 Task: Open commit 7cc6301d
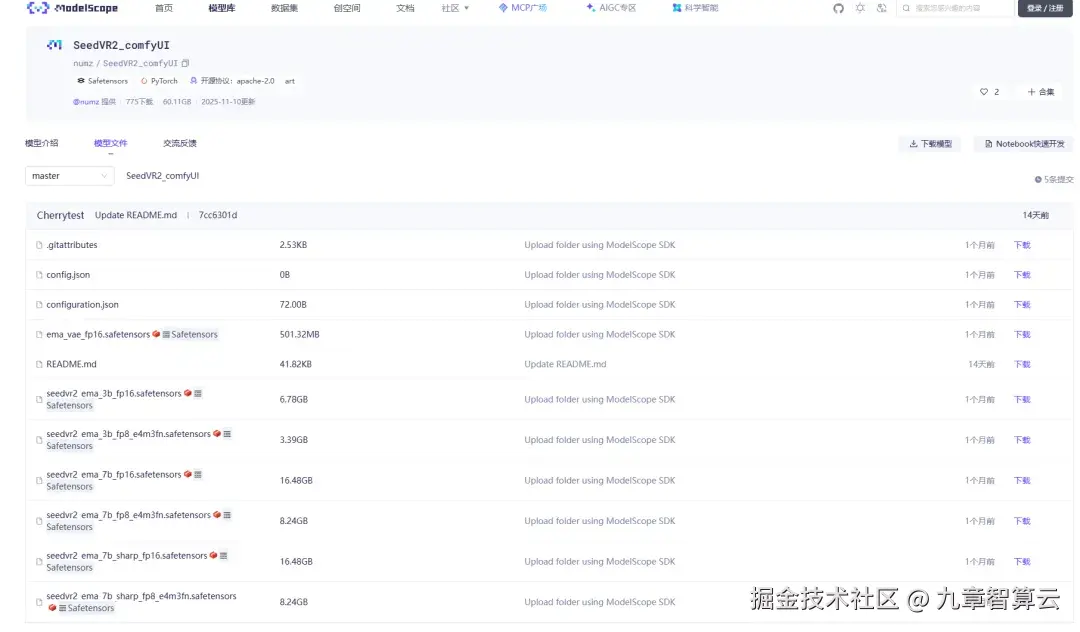coord(218,215)
